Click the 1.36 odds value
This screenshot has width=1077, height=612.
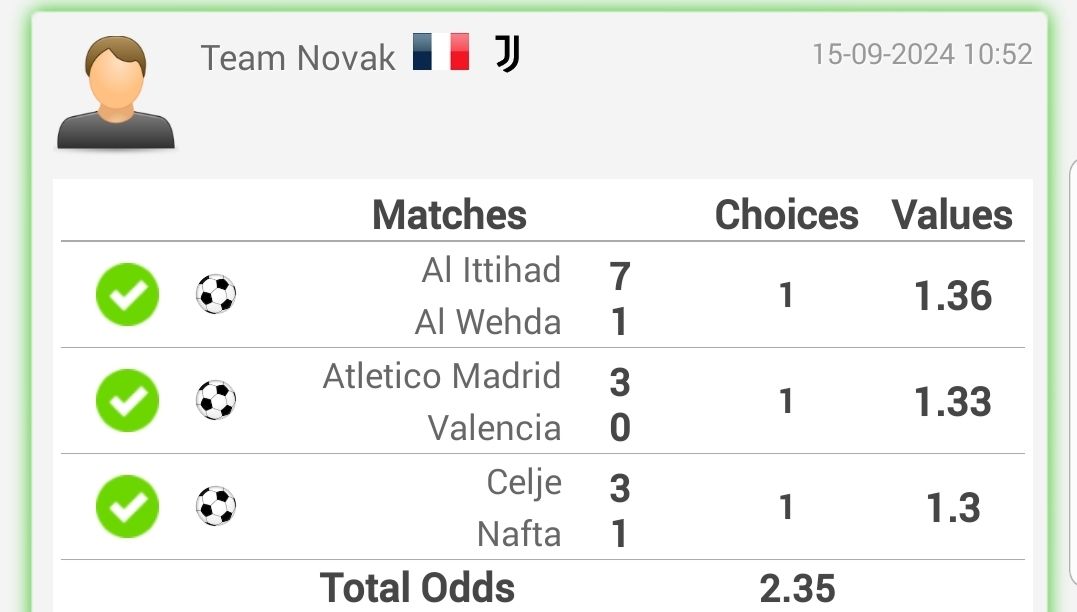click(953, 295)
